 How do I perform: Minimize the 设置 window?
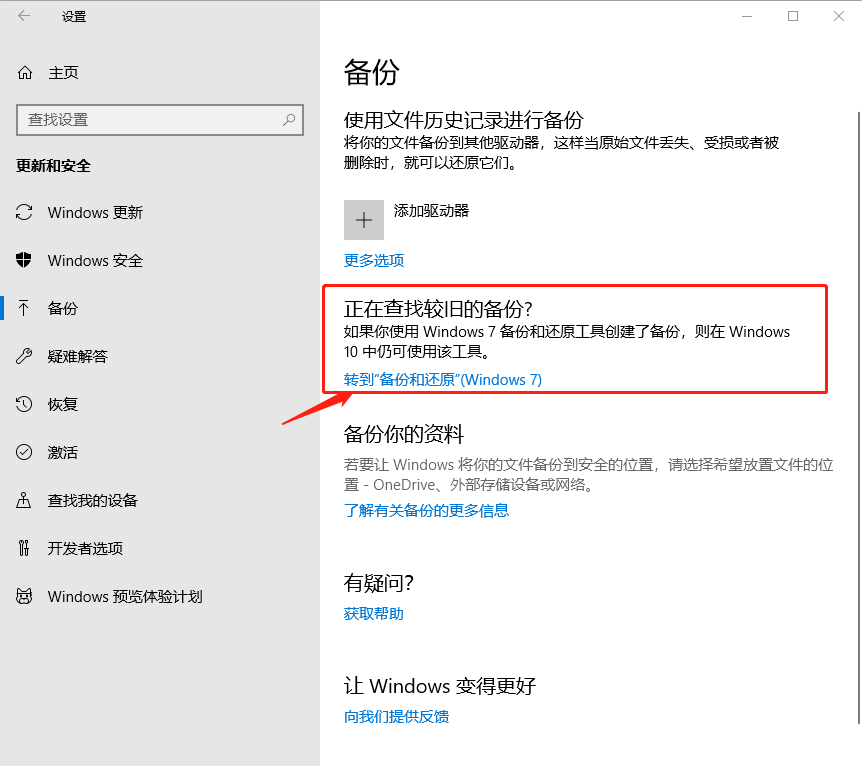click(747, 16)
